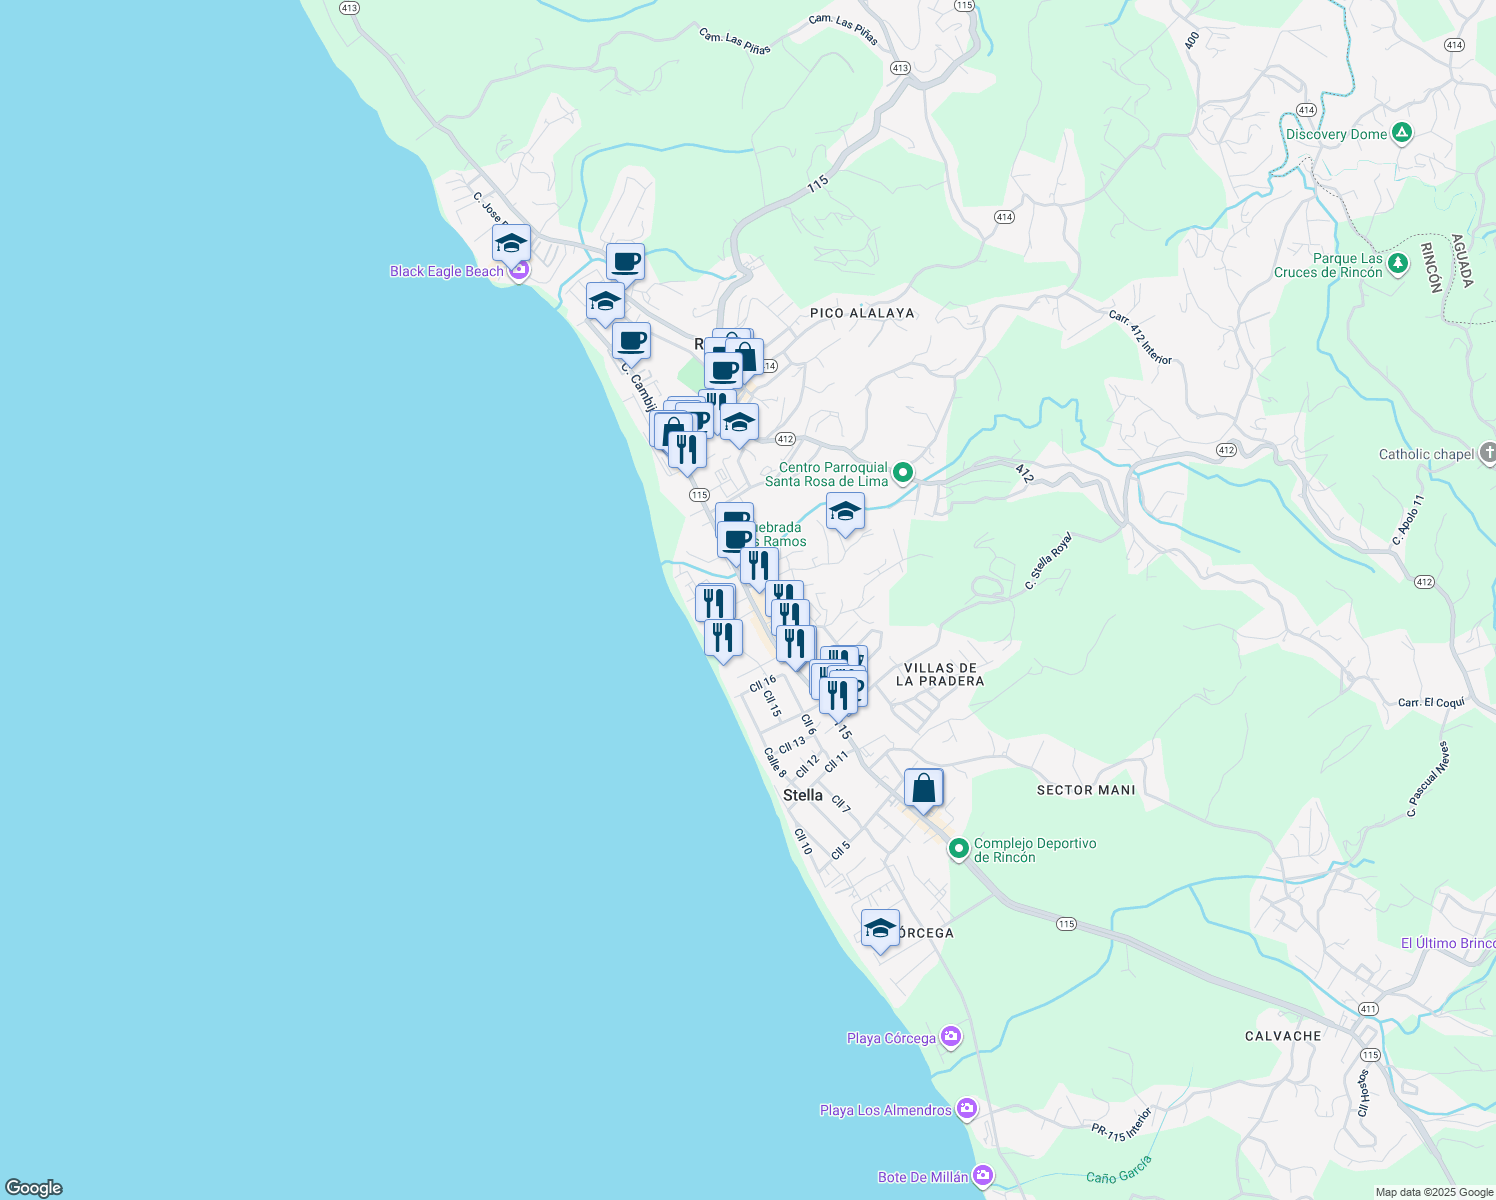This screenshot has height=1200, width=1496.
Task: Click the Google logo
Action: coord(34,1188)
